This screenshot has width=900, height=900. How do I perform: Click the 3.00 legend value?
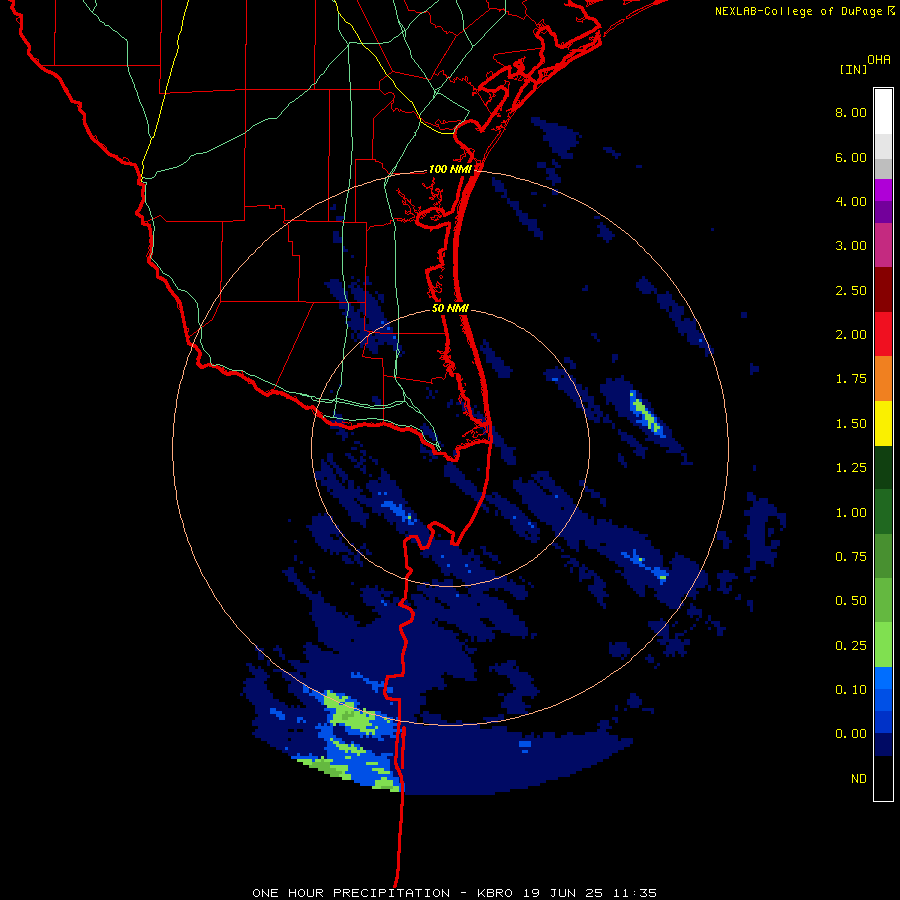pos(851,246)
